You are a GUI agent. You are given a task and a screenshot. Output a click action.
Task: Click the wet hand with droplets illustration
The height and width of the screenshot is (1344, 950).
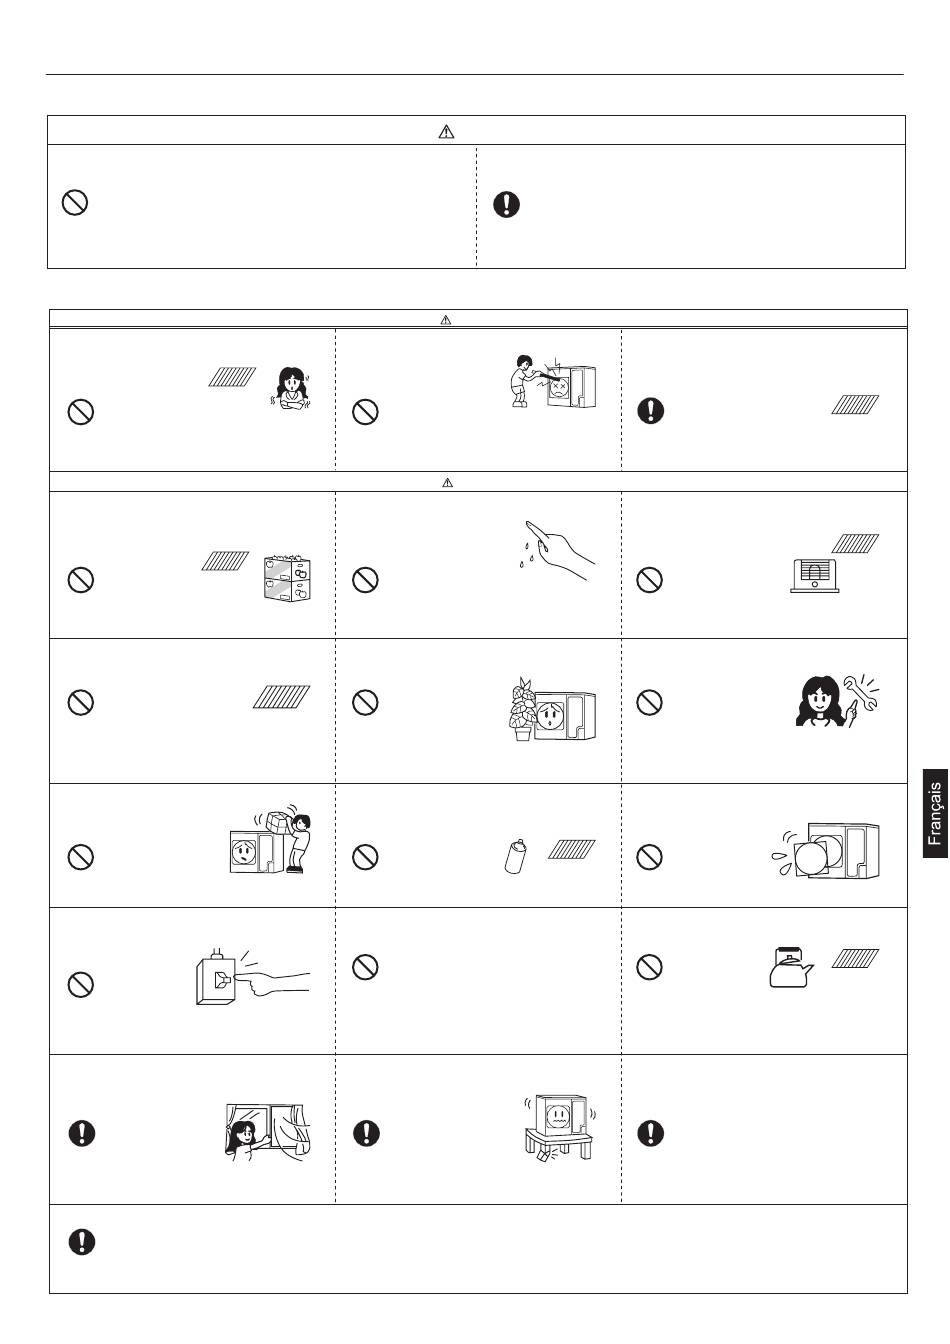pyautogui.click(x=558, y=552)
